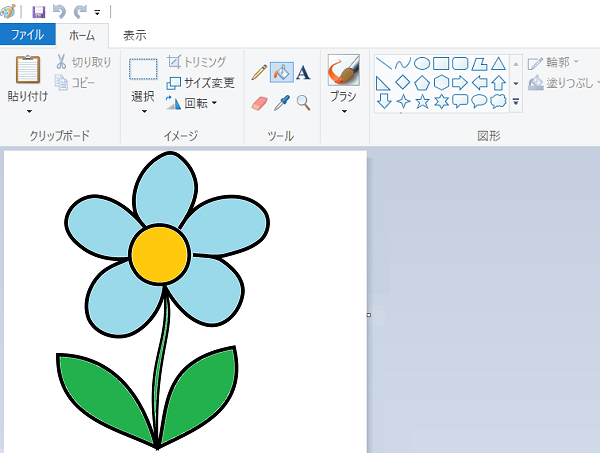
Task: Select the Magnifier tool
Action: tap(303, 103)
